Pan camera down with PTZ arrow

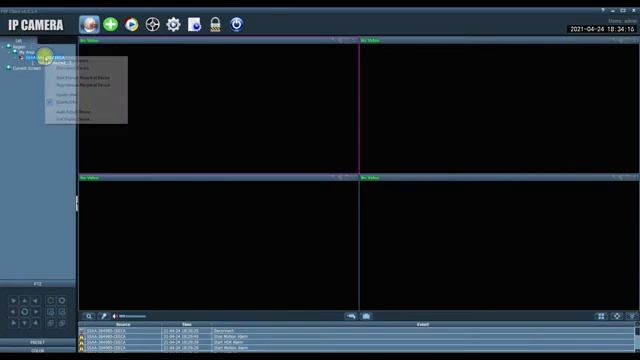coord(24,323)
